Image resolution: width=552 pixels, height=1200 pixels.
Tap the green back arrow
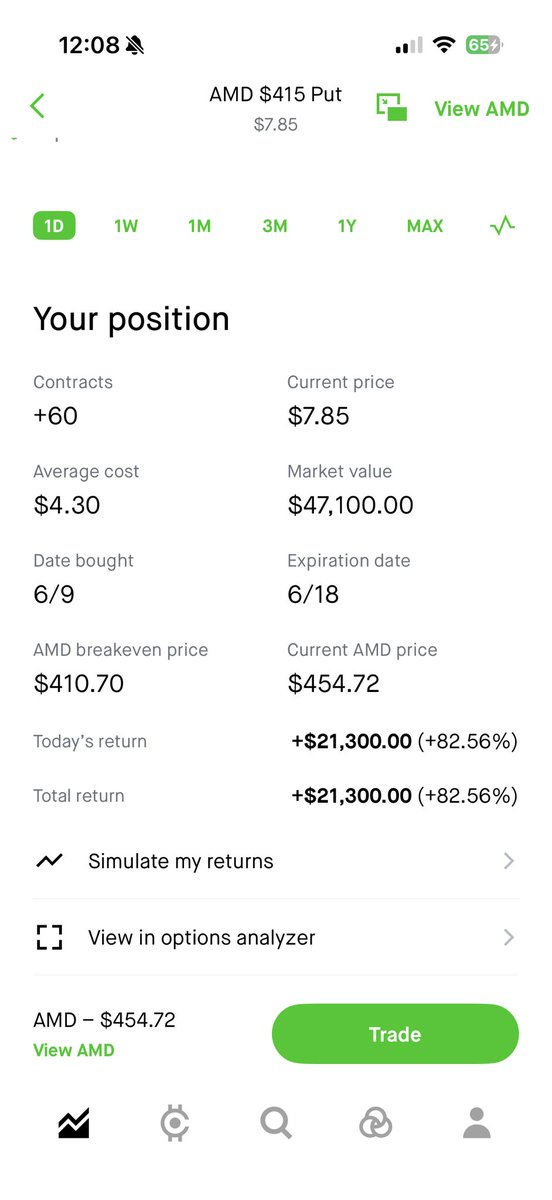coord(37,106)
